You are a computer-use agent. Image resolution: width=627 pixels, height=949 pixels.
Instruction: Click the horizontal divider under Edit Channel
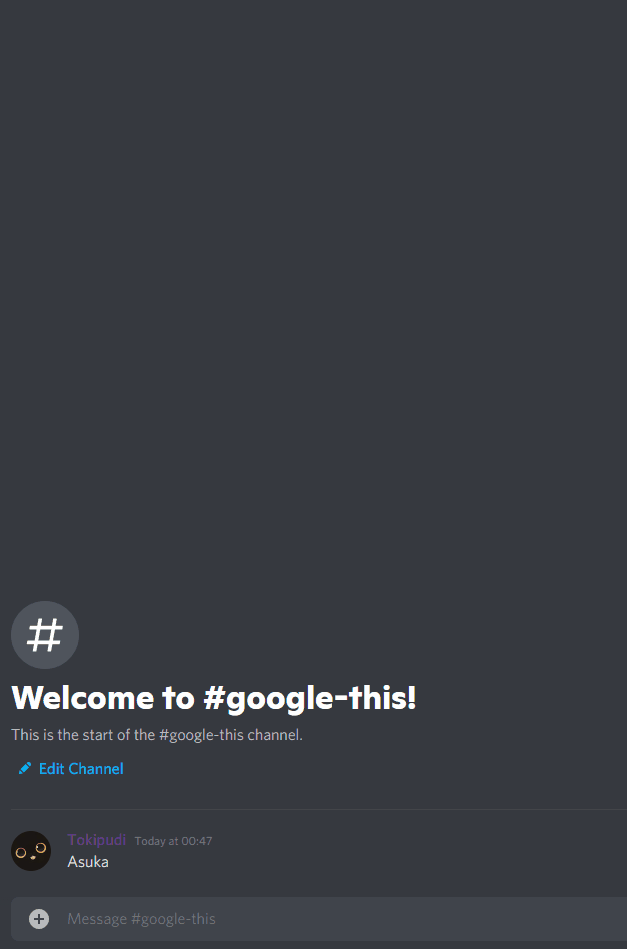click(x=319, y=809)
